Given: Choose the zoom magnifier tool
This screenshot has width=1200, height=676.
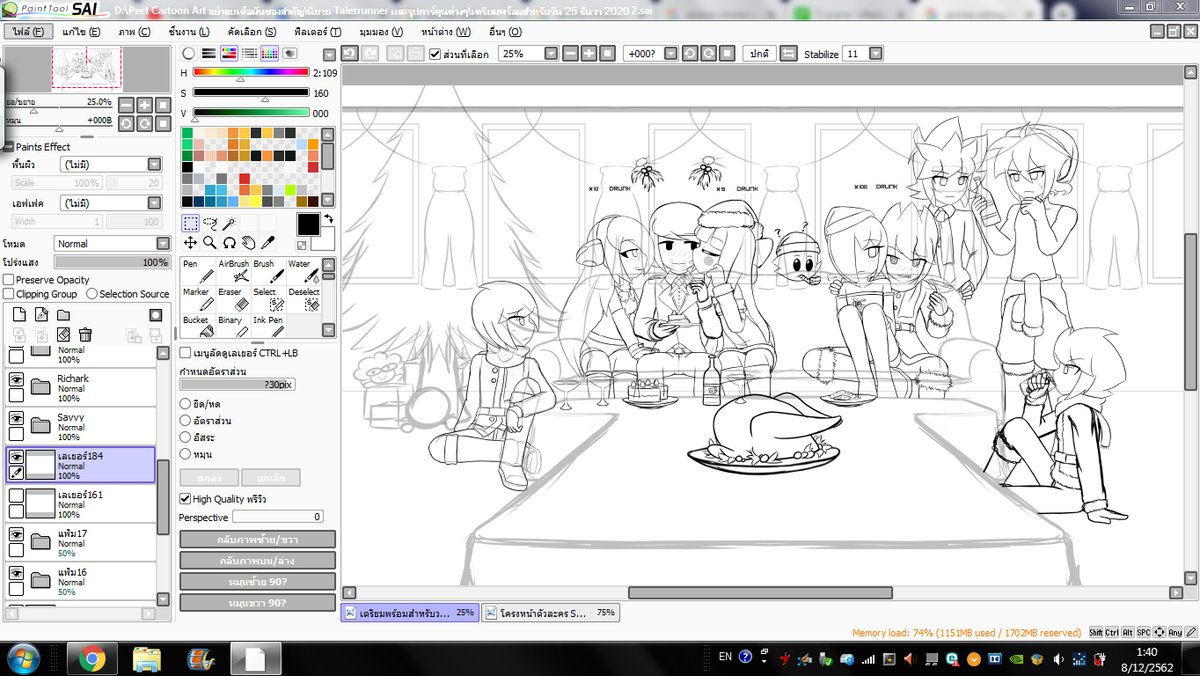Looking at the screenshot, I should pos(210,242).
